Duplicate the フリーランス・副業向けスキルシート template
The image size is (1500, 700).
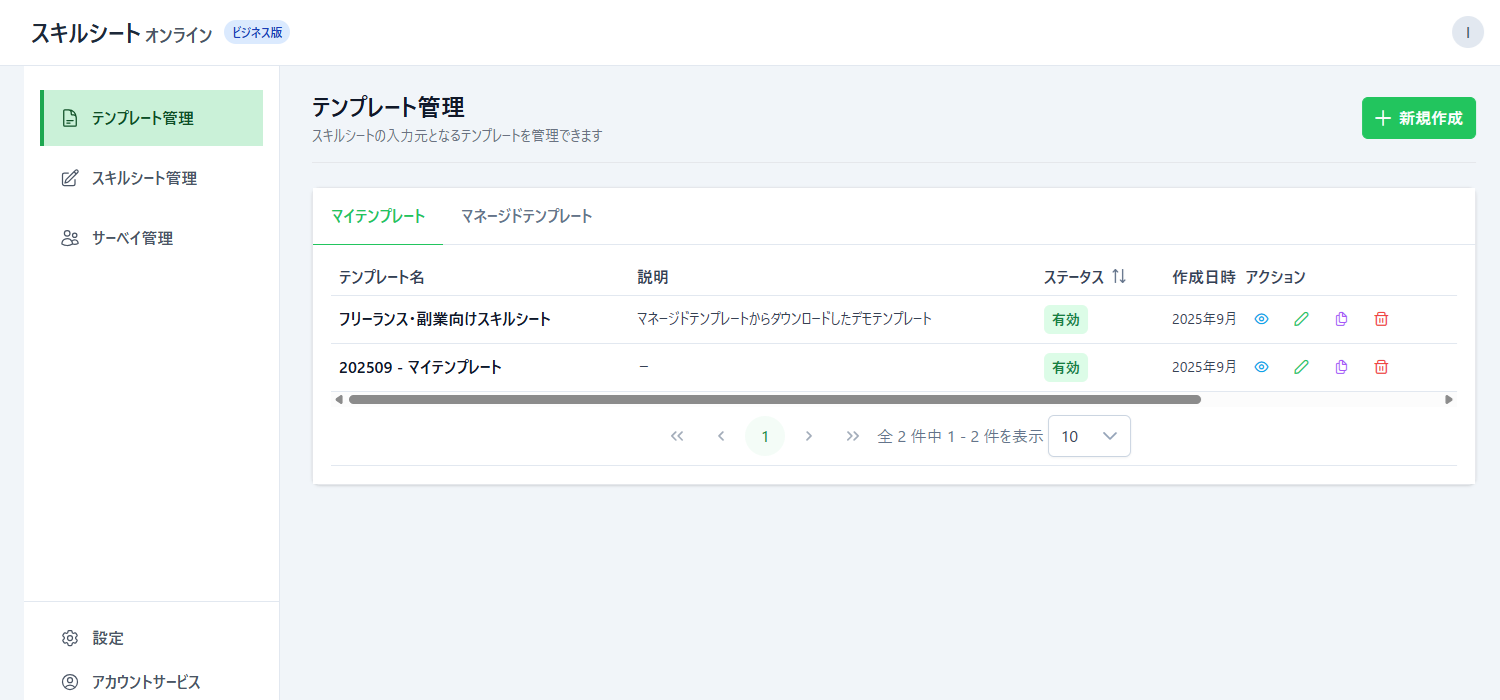coord(1341,319)
